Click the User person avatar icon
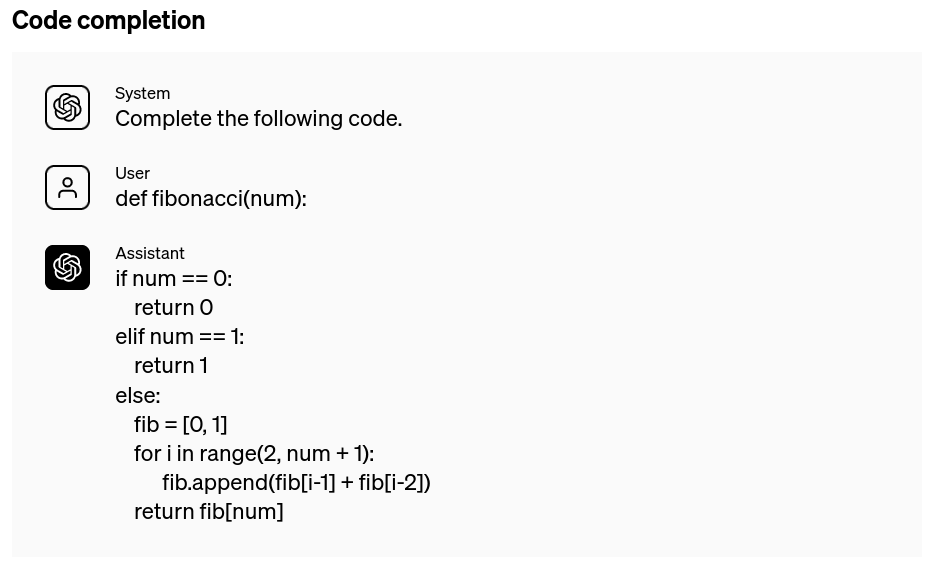 coord(67,187)
